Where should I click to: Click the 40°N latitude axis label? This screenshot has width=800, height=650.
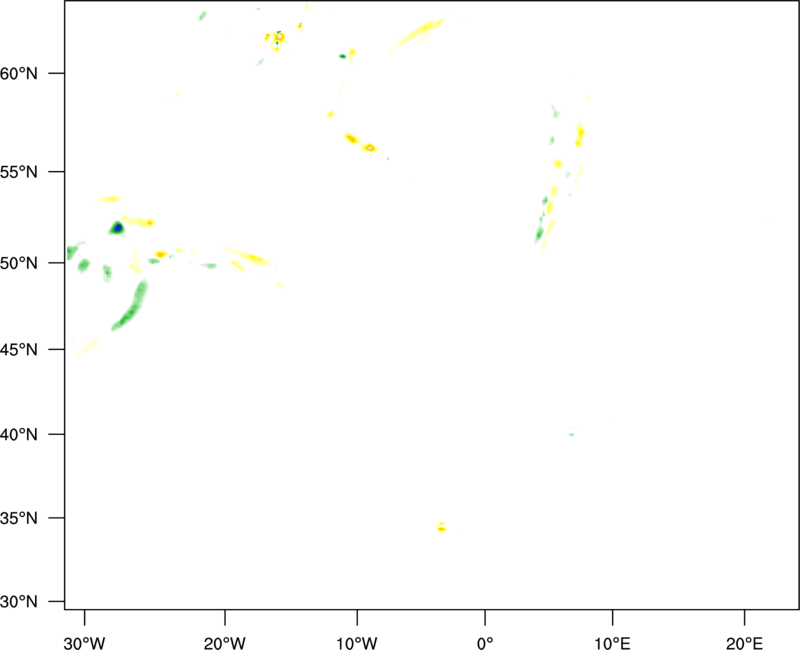click(19, 435)
